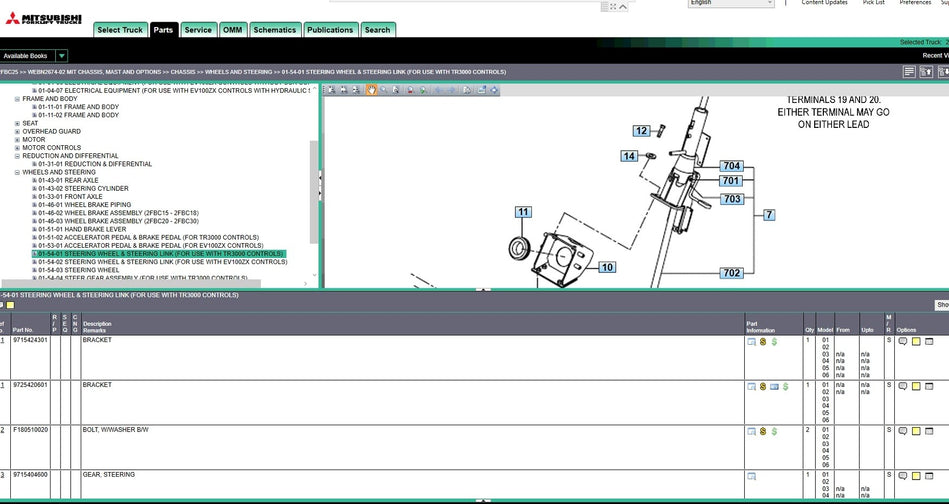The width and height of the screenshot is (949, 504).
Task: Collapse the WHEELS AND STEERING node
Action: [17, 172]
